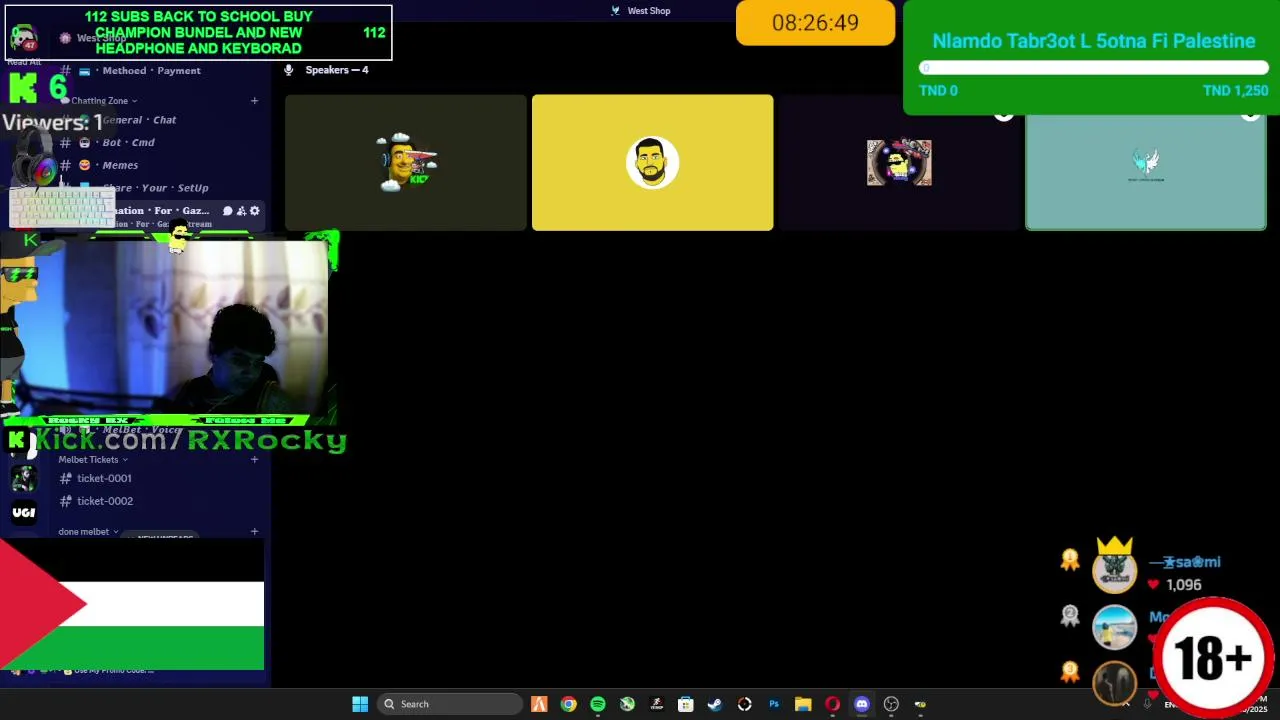Open File Explorer from the taskbar
Viewport: 1280px width, 720px height.
pos(803,704)
